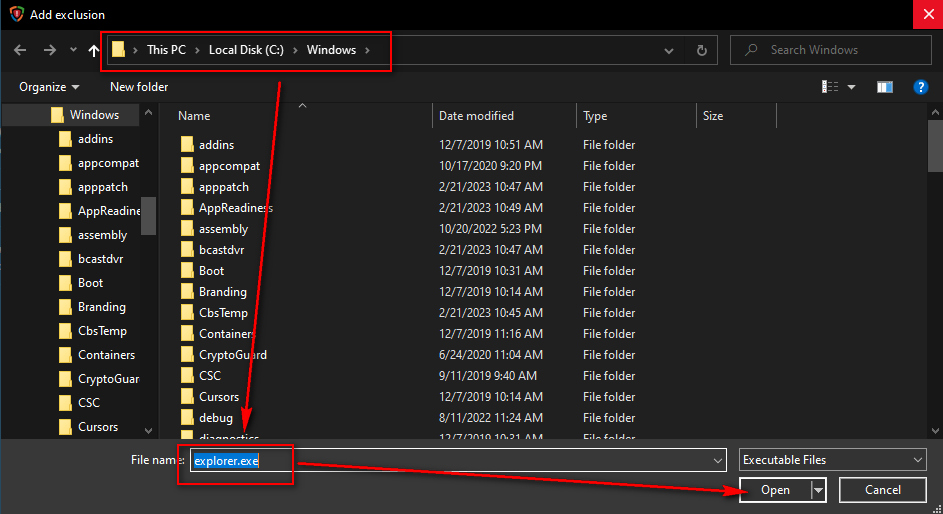Sort by Size column header

(x=713, y=116)
